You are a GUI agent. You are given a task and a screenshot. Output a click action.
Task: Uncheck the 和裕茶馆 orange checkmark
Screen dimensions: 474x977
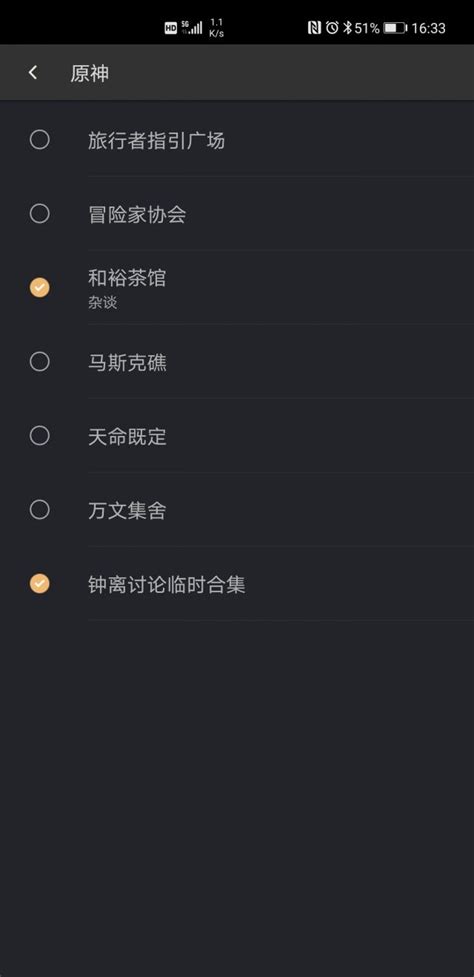pyautogui.click(x=40, y=288)
